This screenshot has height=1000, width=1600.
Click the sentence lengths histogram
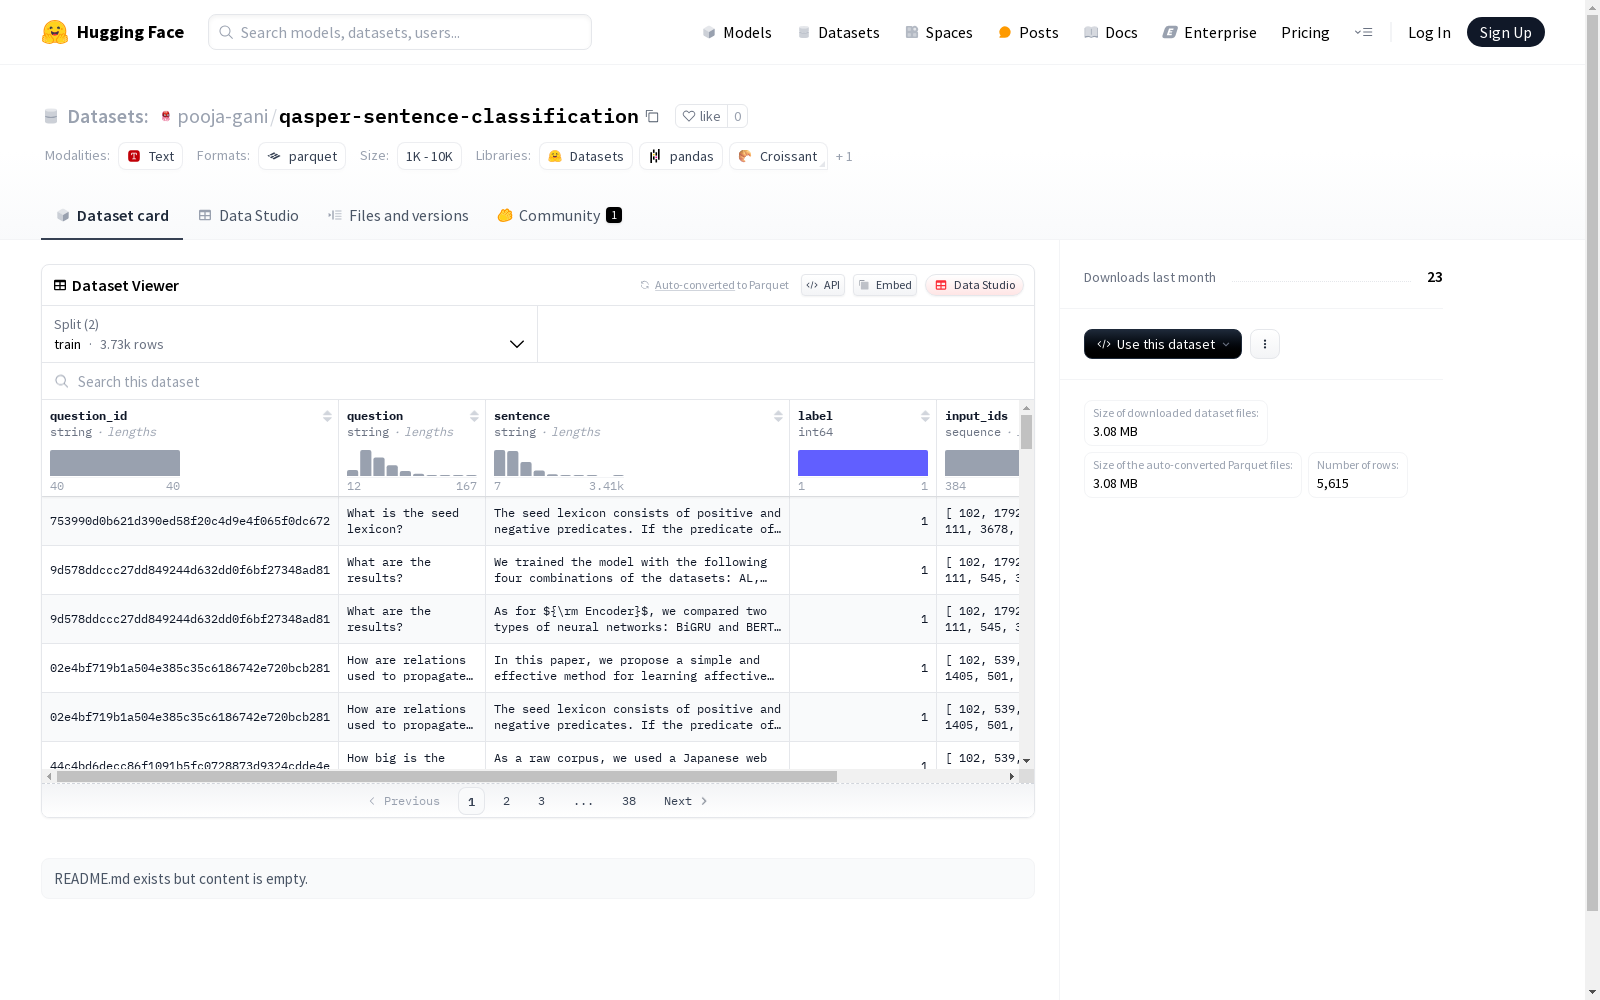[559, 463]
